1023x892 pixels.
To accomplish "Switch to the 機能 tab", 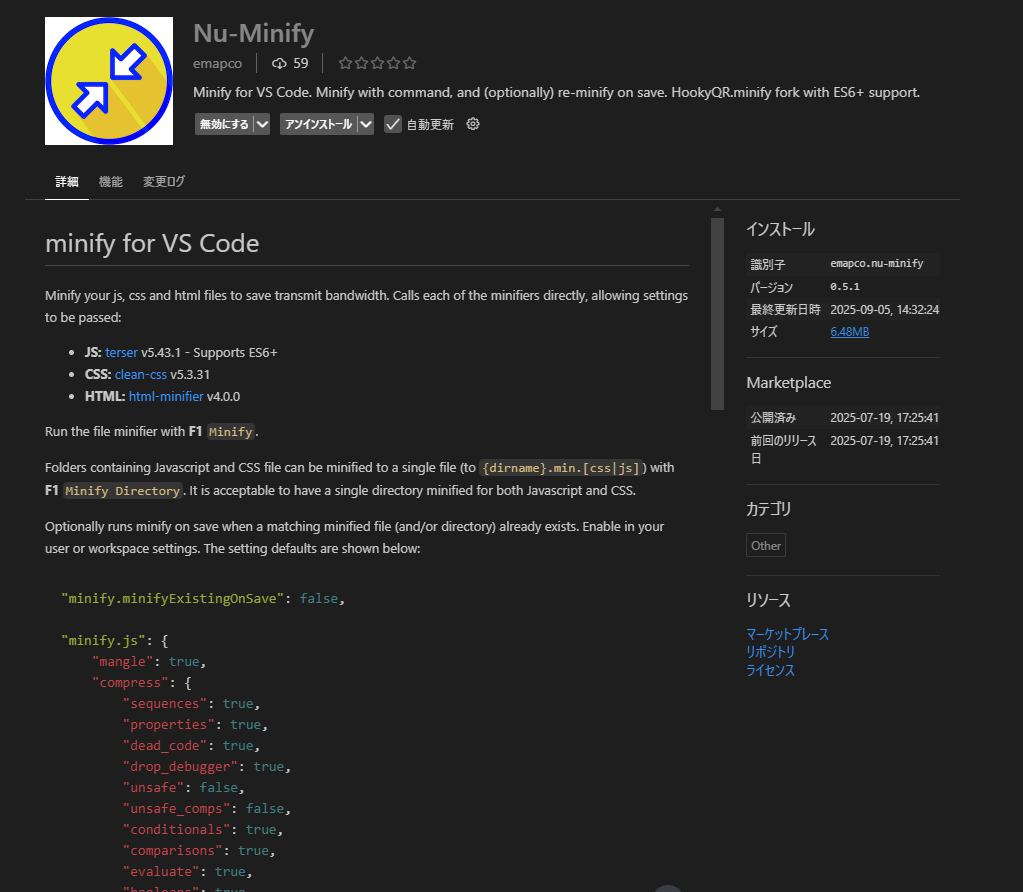I will [110, 181].
